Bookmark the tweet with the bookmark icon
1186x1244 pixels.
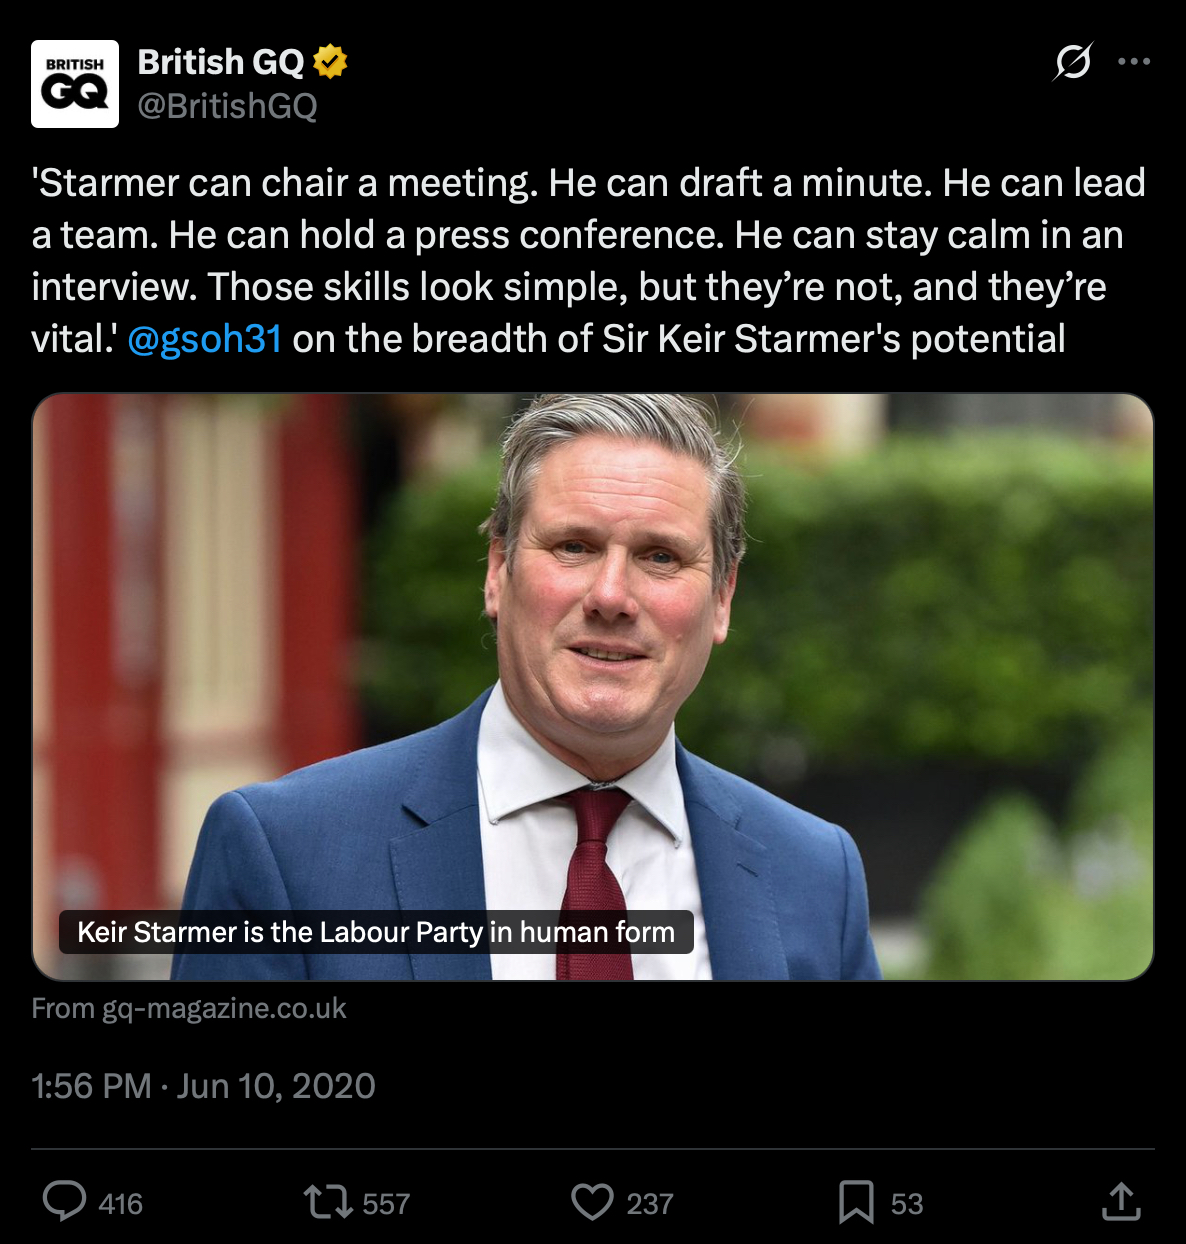[x=856, y=1202]
